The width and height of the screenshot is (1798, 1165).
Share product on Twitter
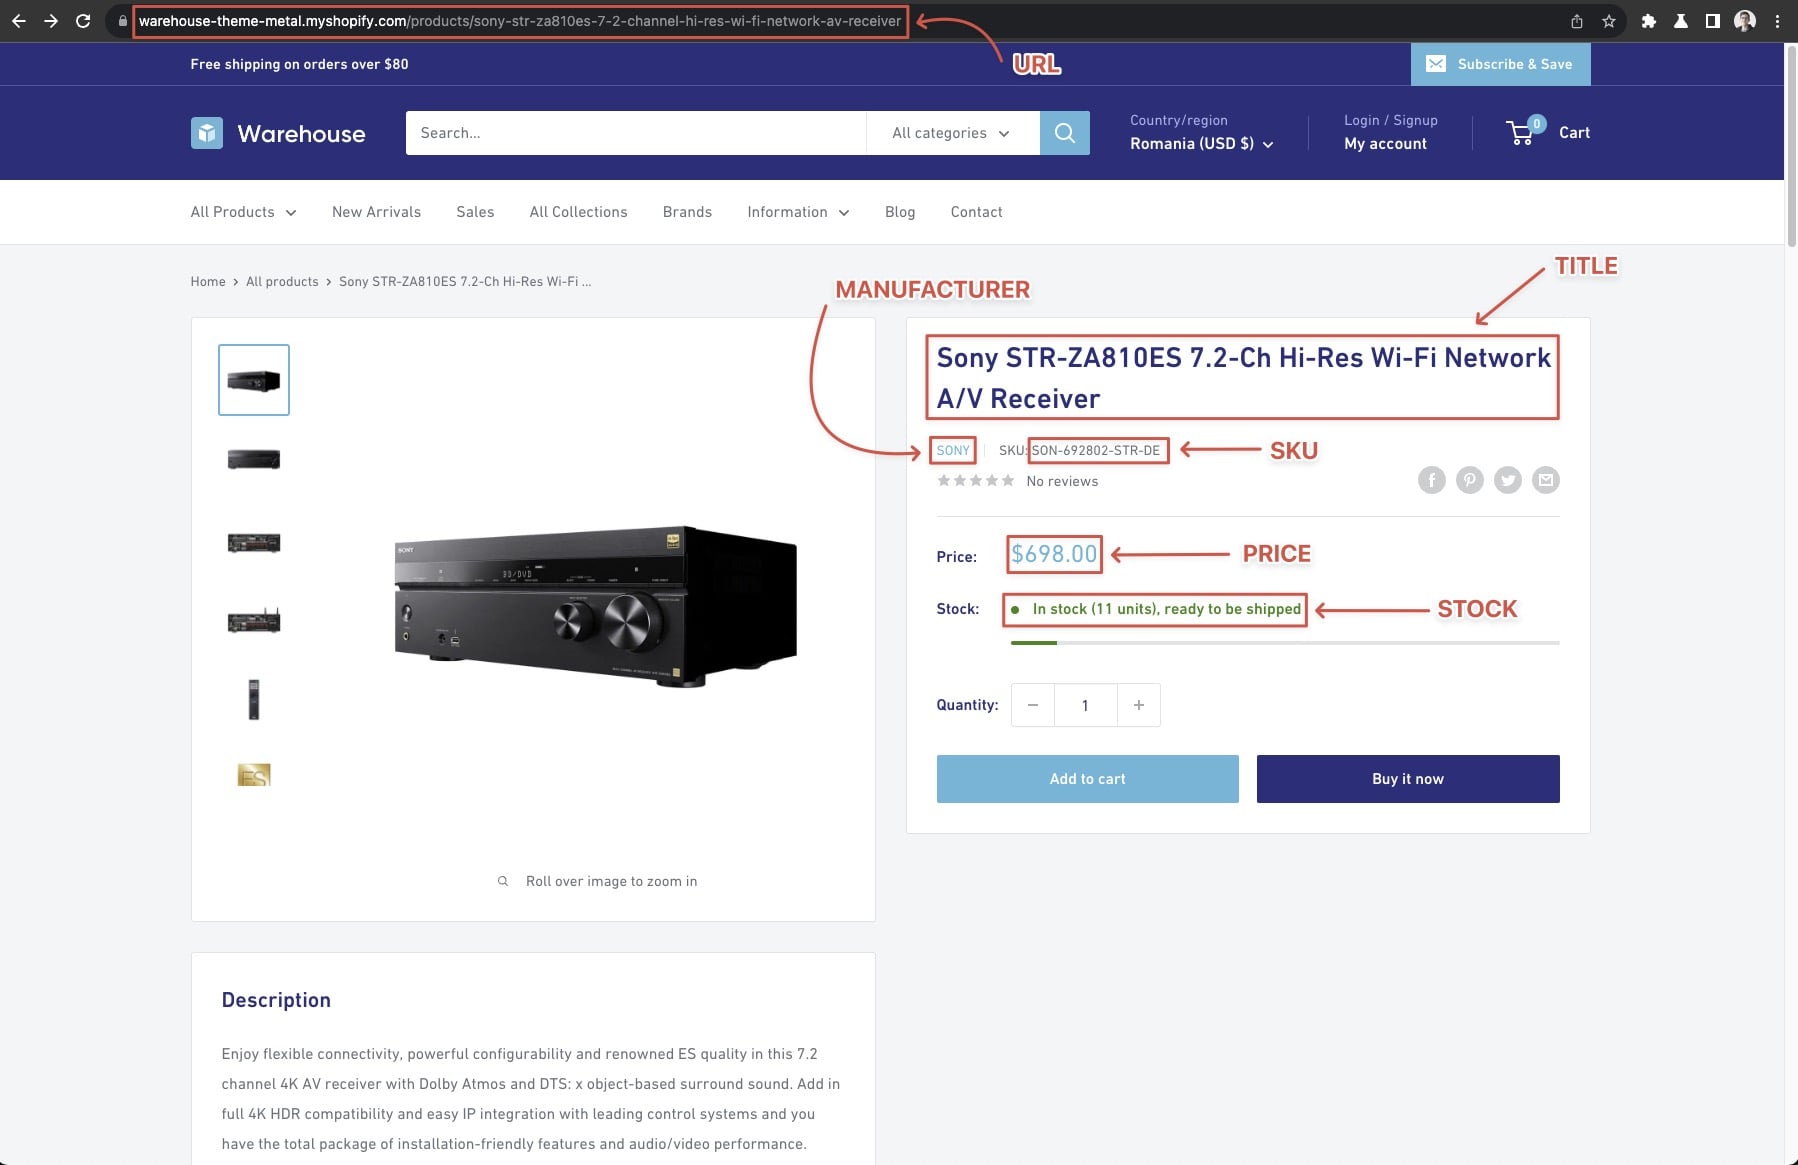(1507, 481)
